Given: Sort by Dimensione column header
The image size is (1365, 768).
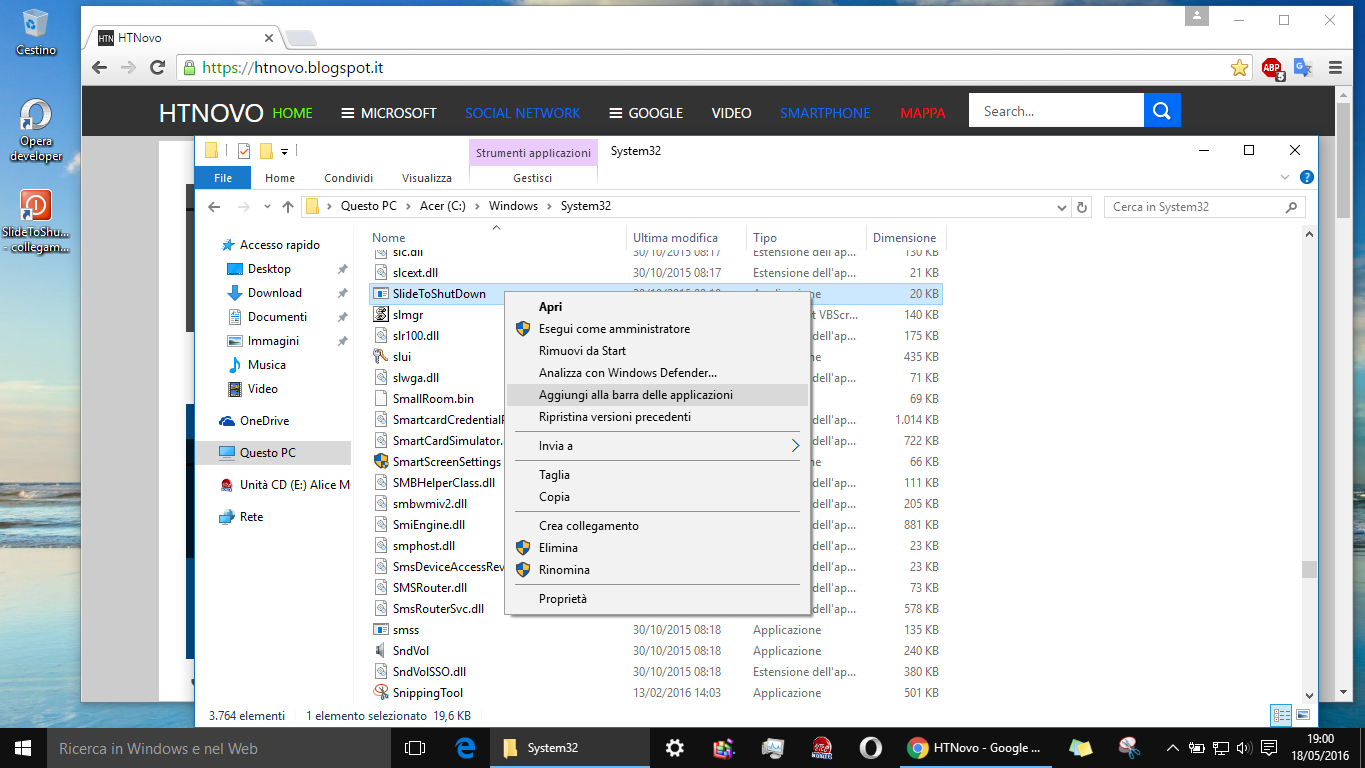Looking at the screenshot, I should point(905,238).
